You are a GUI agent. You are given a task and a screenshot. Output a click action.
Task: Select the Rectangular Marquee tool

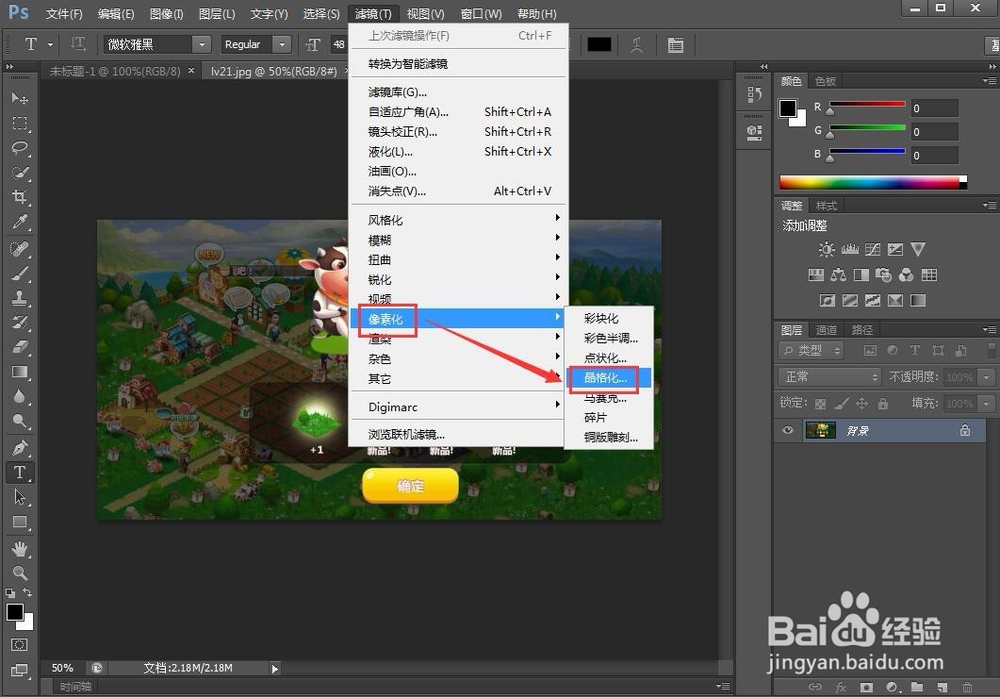20,123
